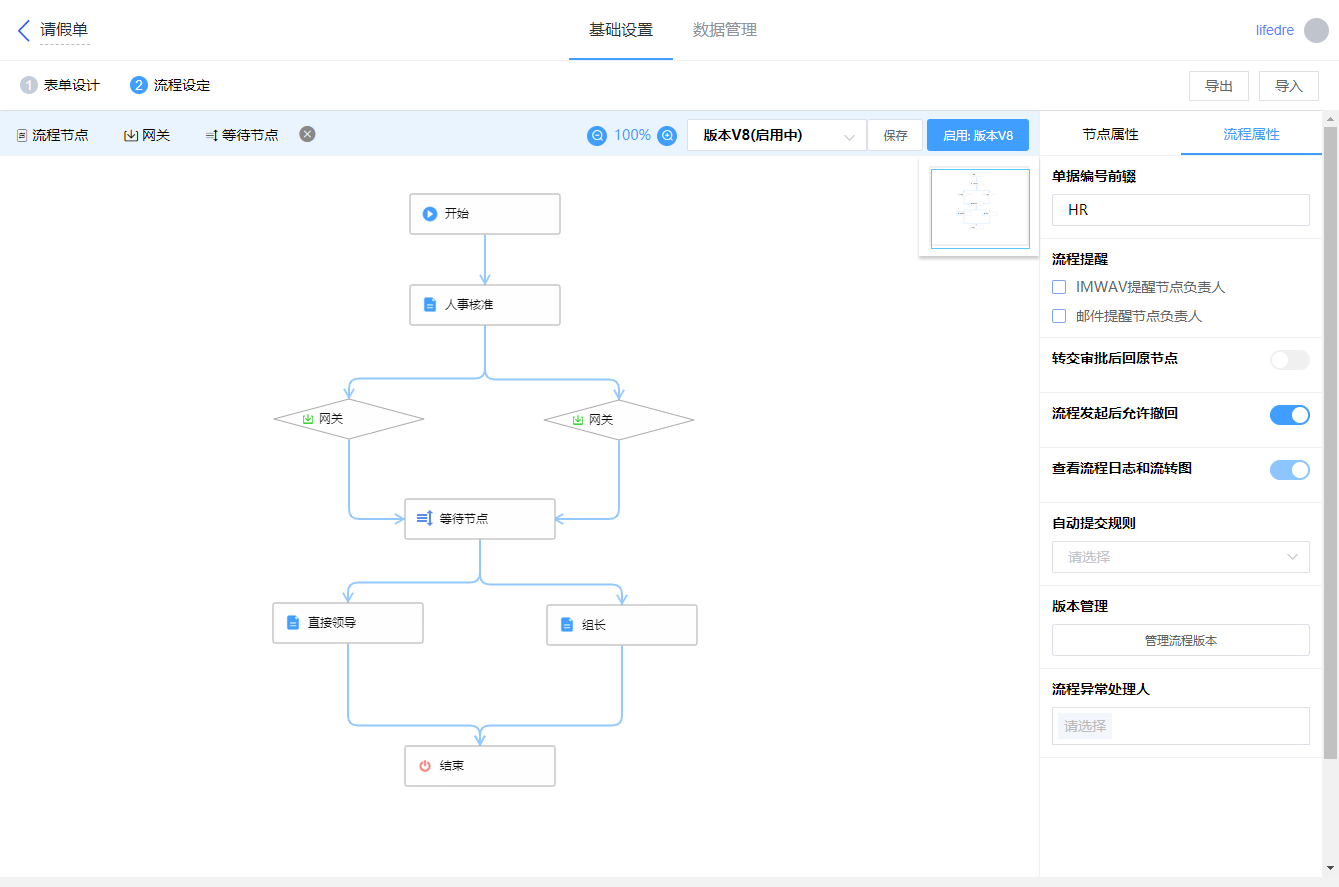Select the 流程节点 tool in toolbar
The image size is (1339, 887).
tap(52, 135)
